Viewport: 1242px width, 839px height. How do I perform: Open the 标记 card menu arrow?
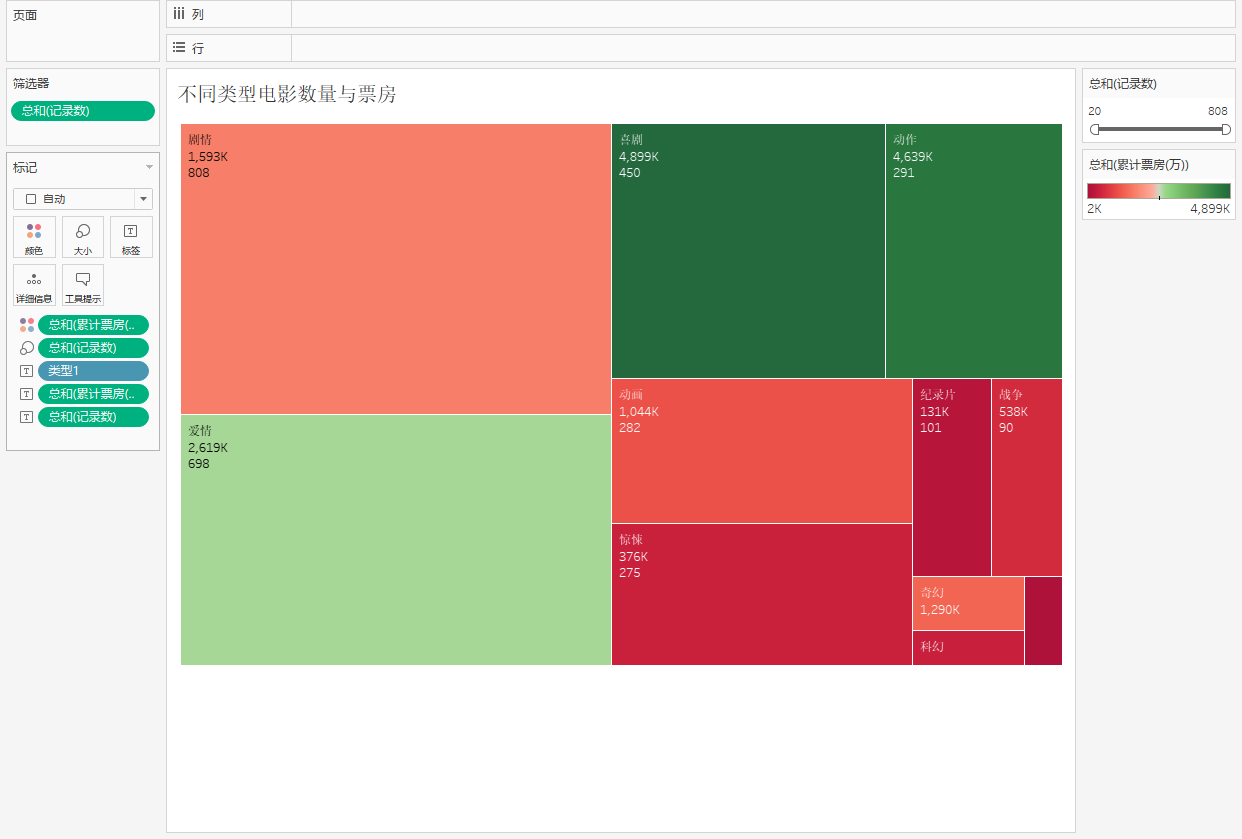pos(149,167)
